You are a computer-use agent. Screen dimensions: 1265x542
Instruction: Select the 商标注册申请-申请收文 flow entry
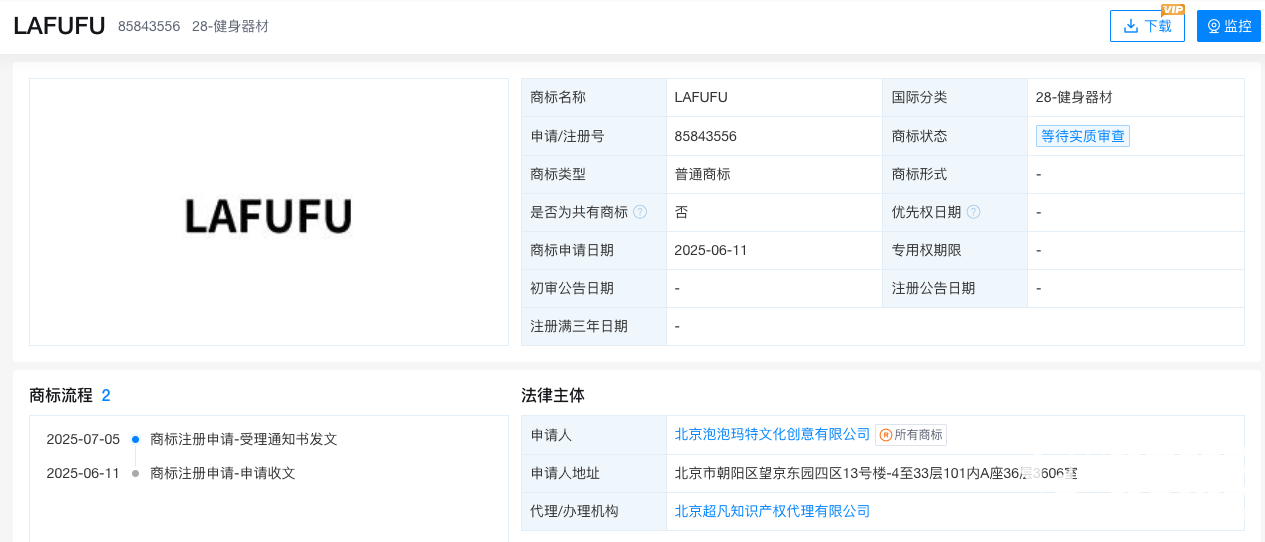pyautogui.click(x=223, y=473)
